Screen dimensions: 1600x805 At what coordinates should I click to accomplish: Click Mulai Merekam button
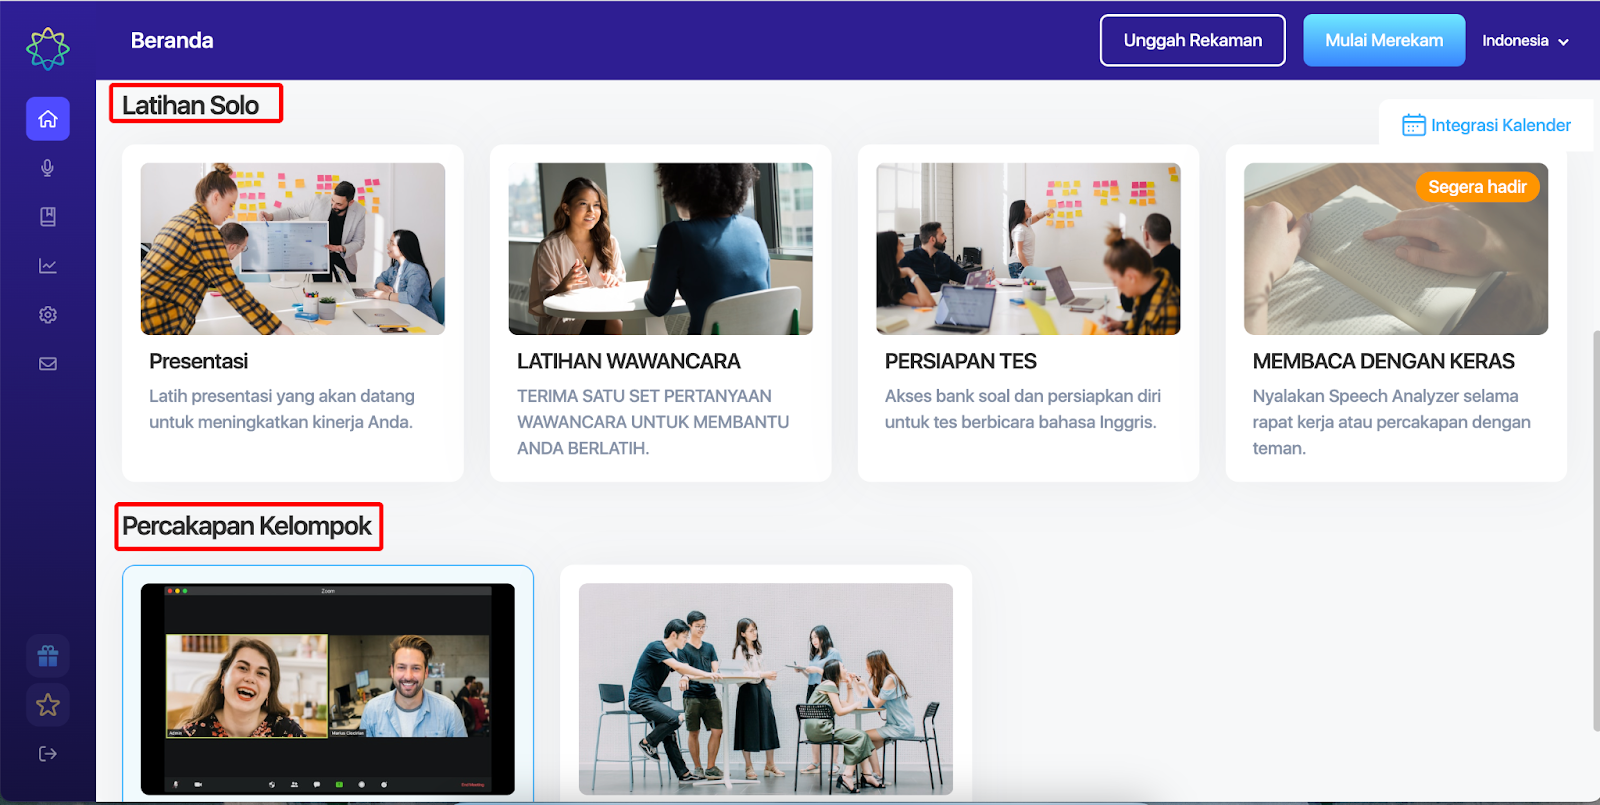coord(1384,41)
